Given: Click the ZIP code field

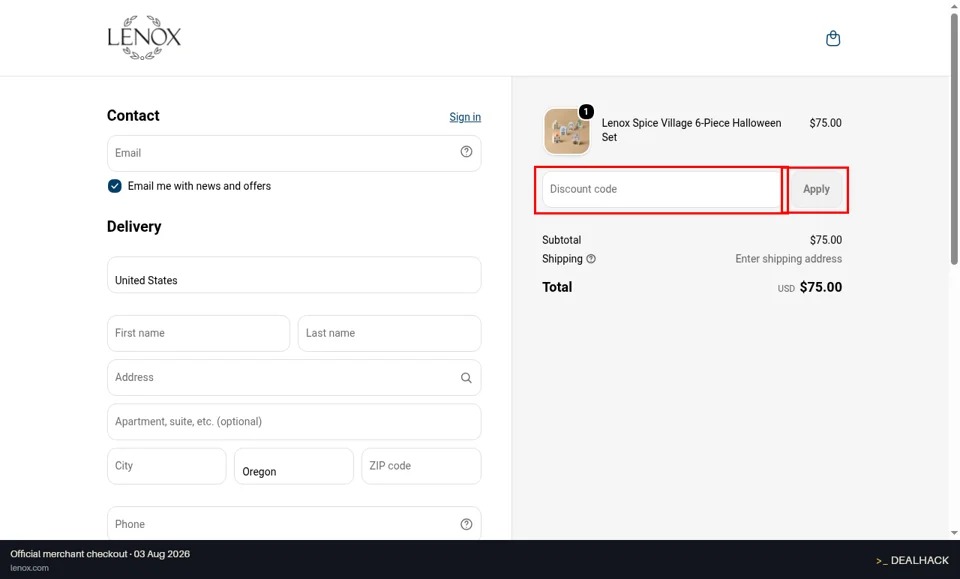Looking at the screenshot, I should [421, 466].
